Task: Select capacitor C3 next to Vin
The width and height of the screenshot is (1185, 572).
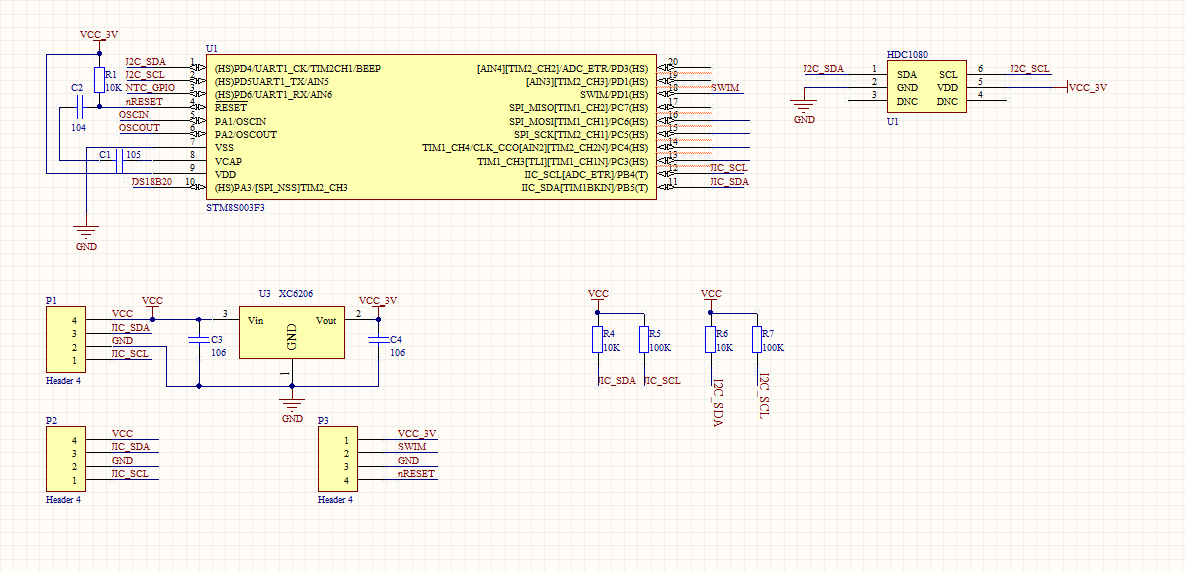Action: point(199,339)
